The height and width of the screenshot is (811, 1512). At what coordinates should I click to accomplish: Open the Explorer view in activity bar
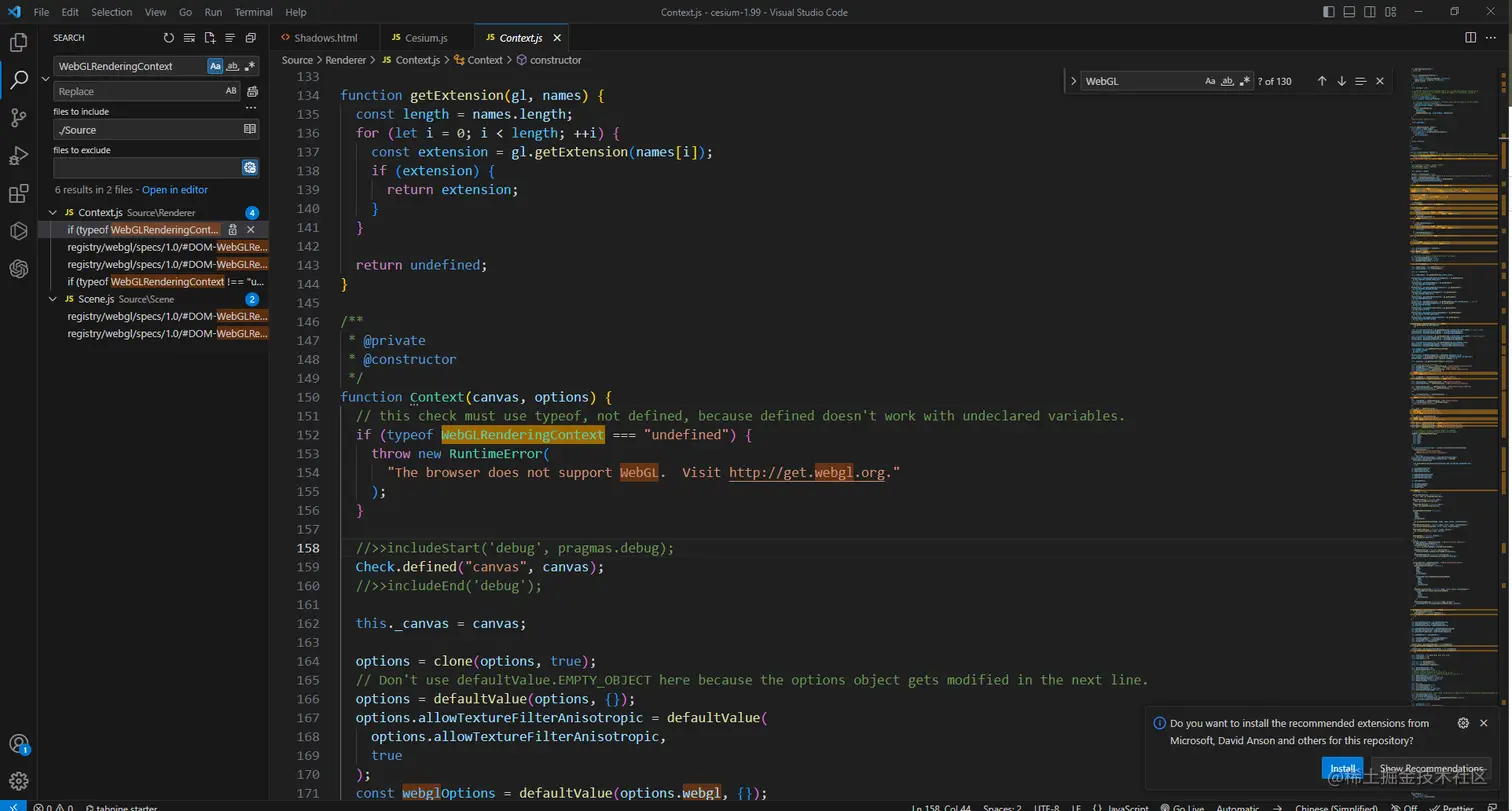point(18,43)
